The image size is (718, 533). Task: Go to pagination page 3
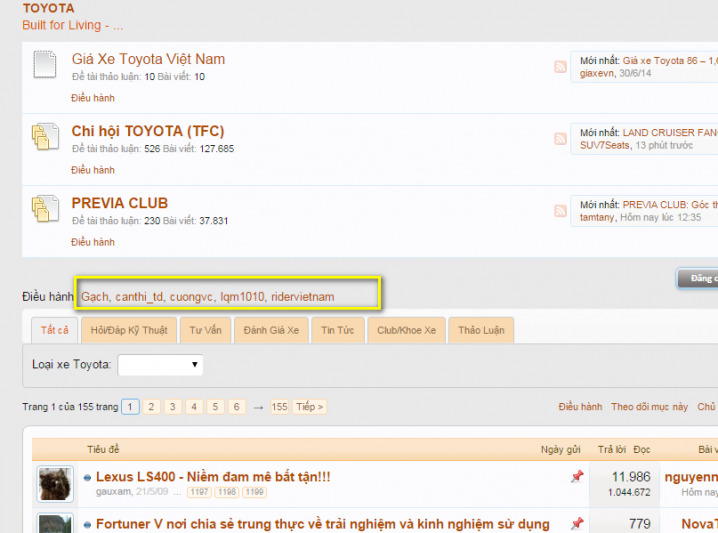173,407
